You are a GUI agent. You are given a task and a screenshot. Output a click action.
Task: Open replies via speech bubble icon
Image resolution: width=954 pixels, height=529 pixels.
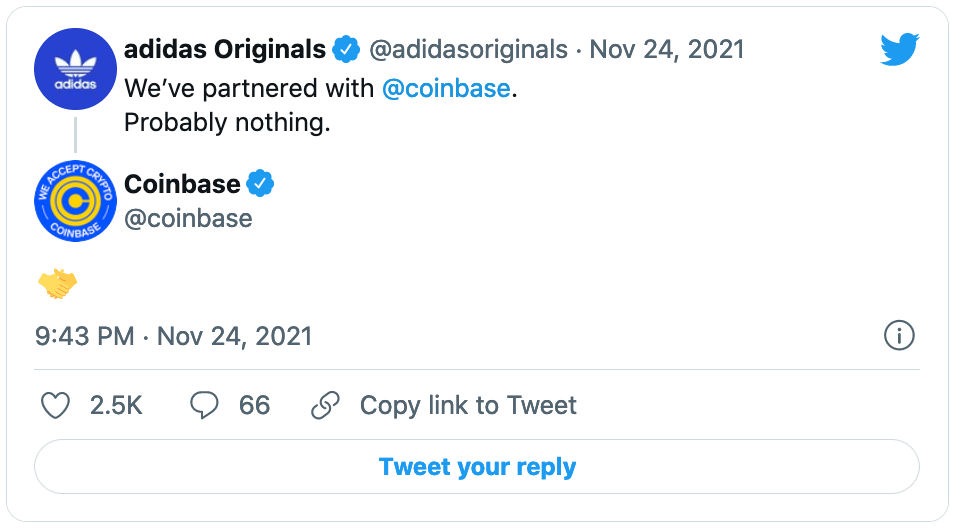click(x=204, y=405)
